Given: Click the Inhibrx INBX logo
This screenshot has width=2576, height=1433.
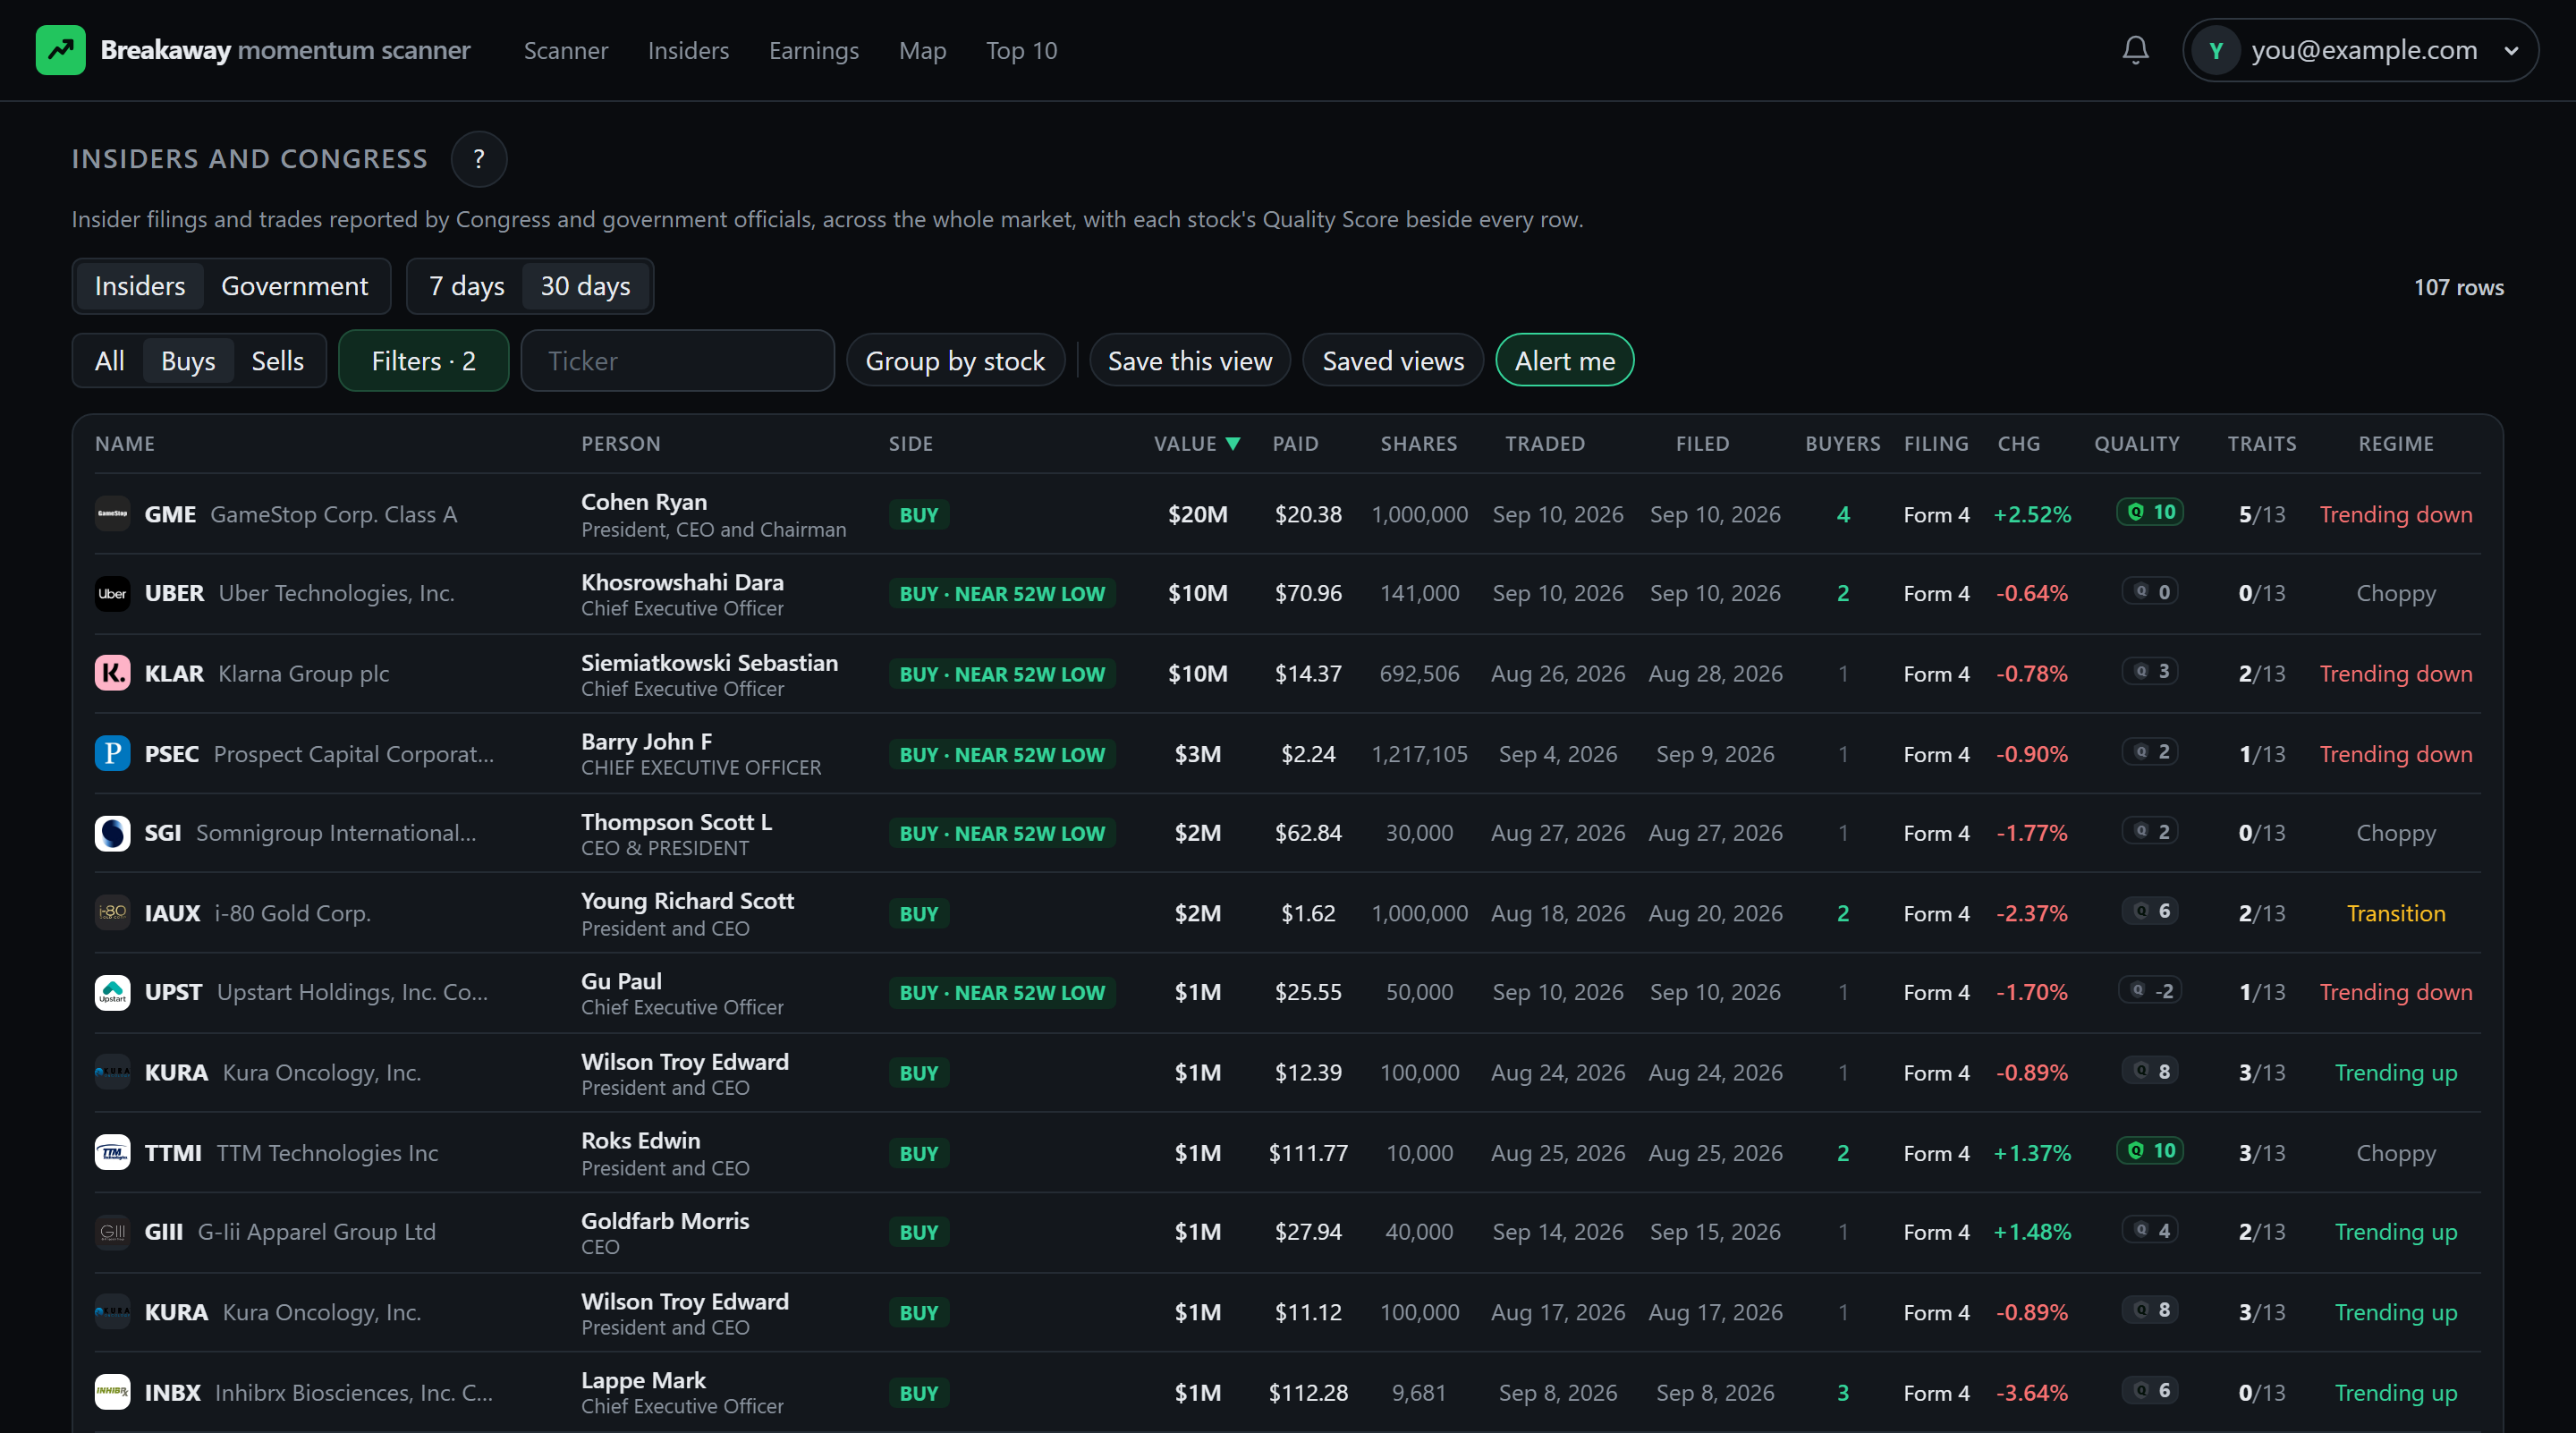Looking at the screenshot, I should point(112,1392).
